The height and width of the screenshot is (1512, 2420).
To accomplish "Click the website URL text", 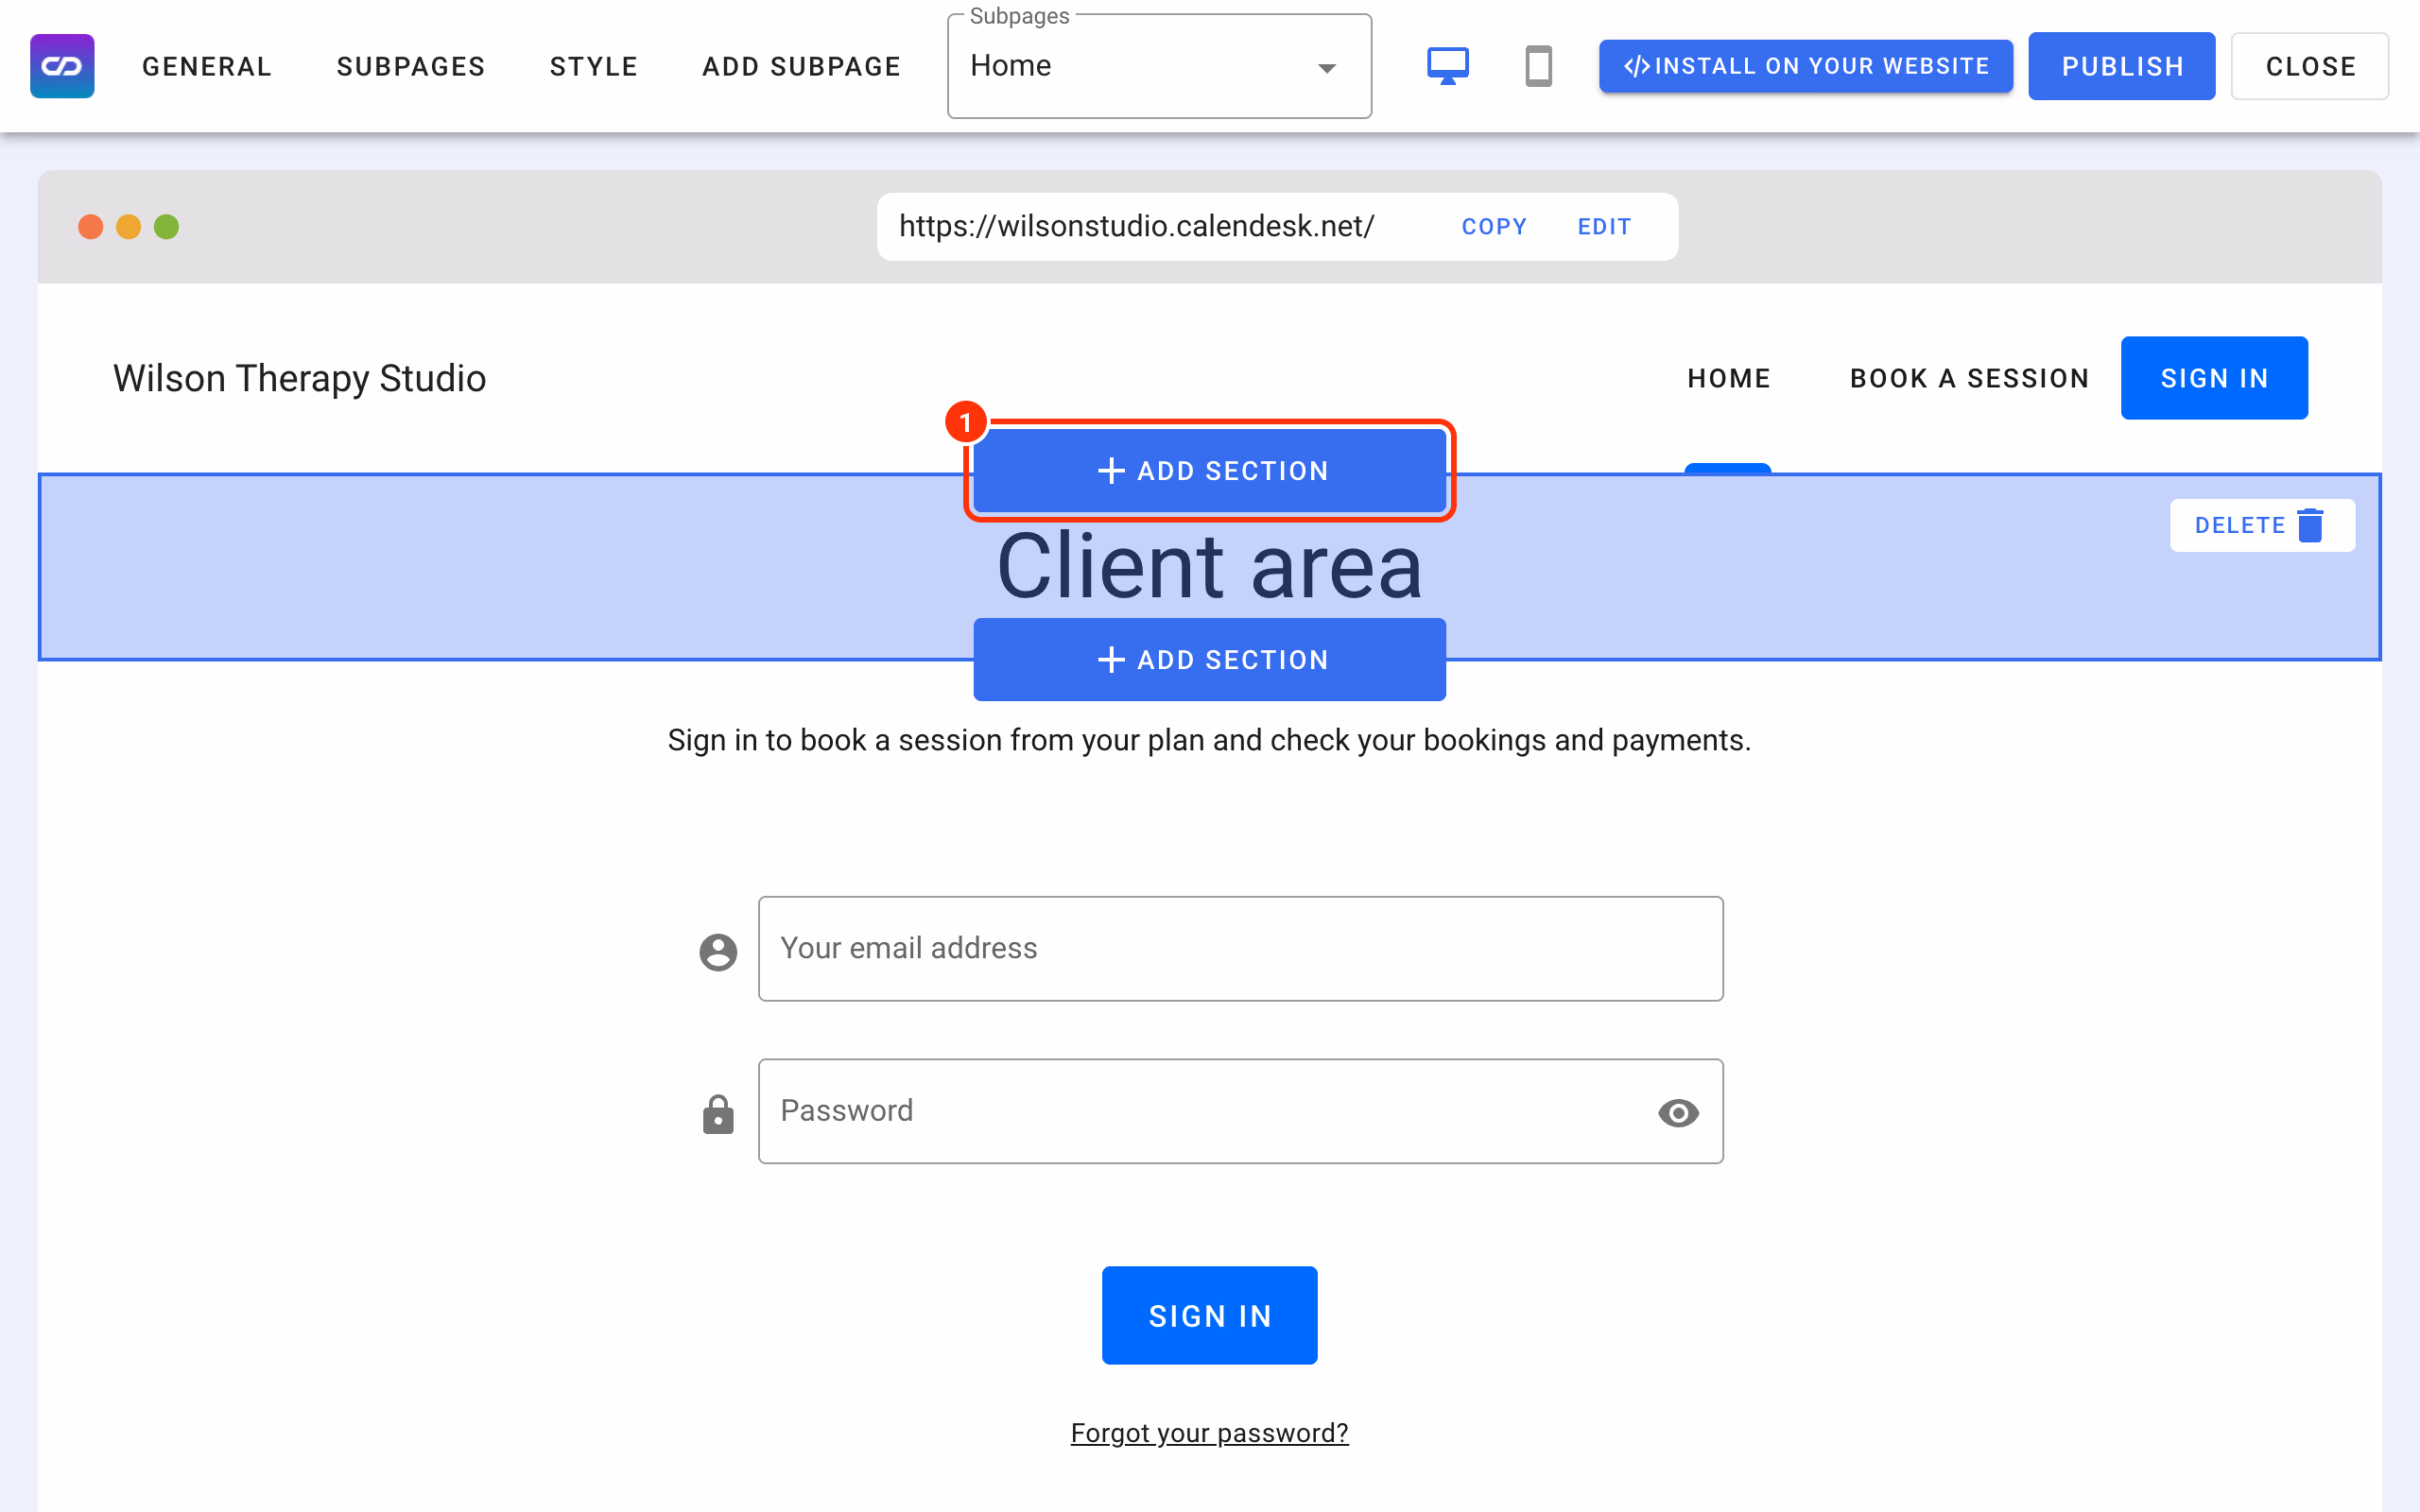I will (x=1137, y=226).
